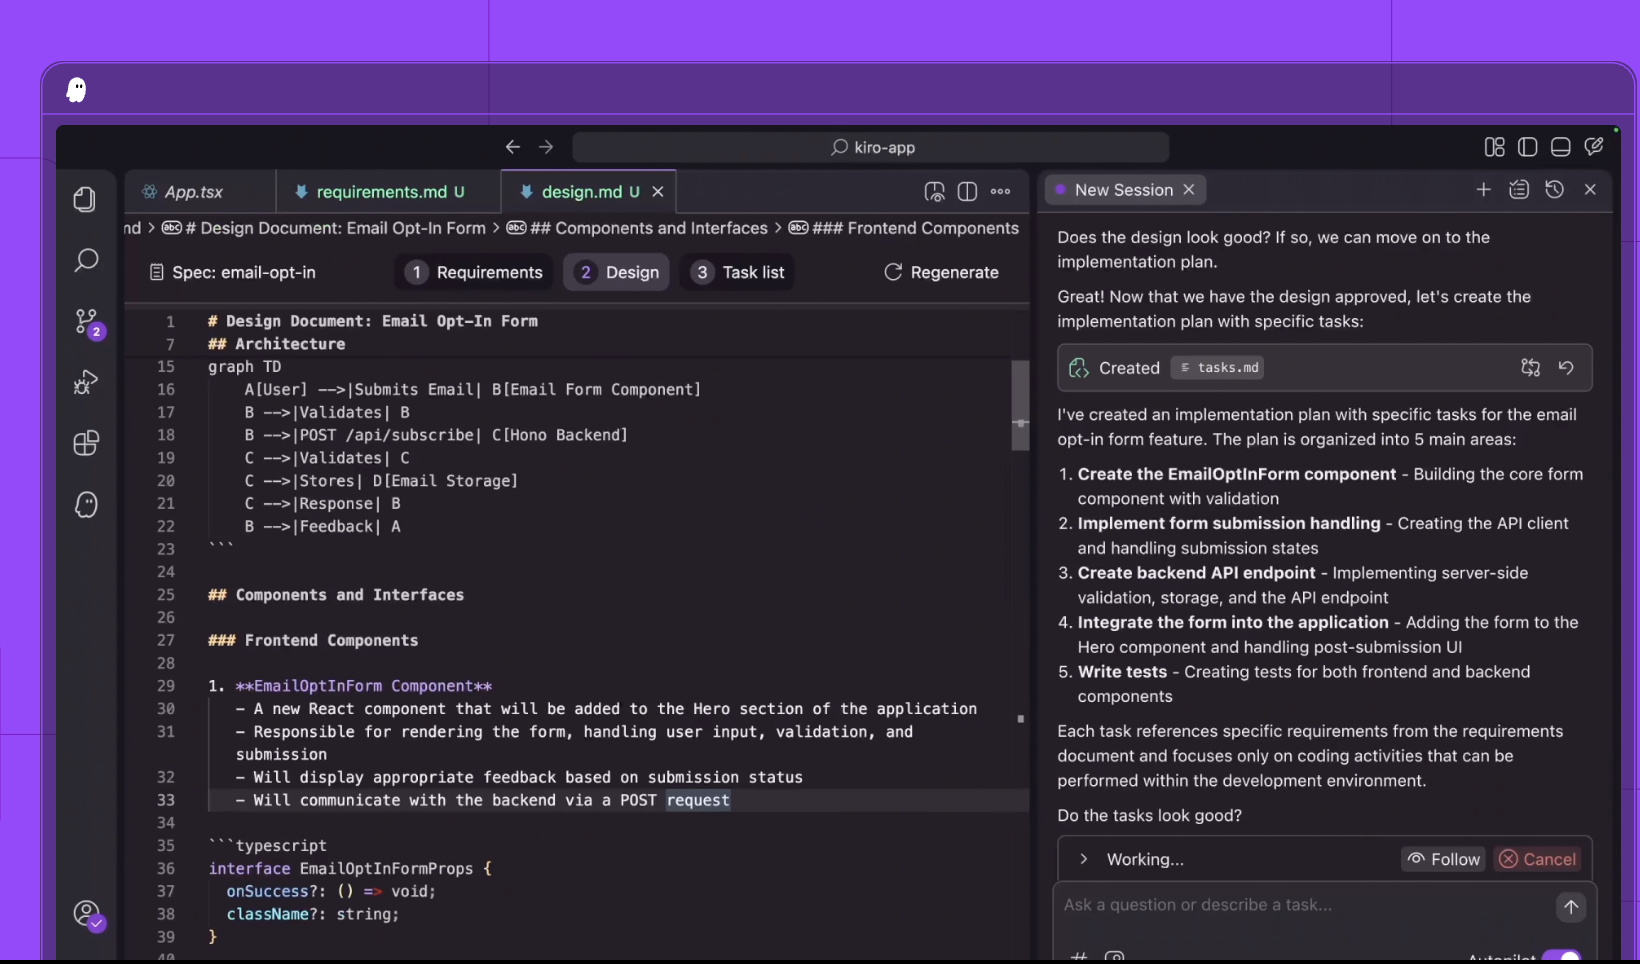Click the editor vertical scrollbar thumb
Screen dimensions: 1640x964
tap(1020, 405)
